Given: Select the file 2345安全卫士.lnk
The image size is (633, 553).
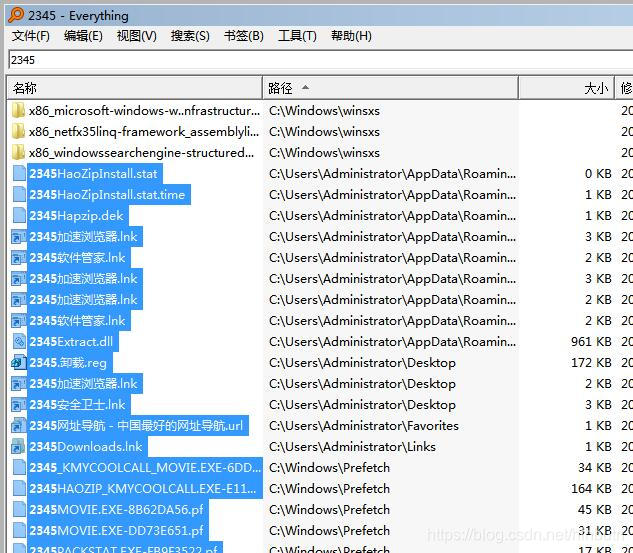Looking at the screenshot, I should (x=77, y=404).
